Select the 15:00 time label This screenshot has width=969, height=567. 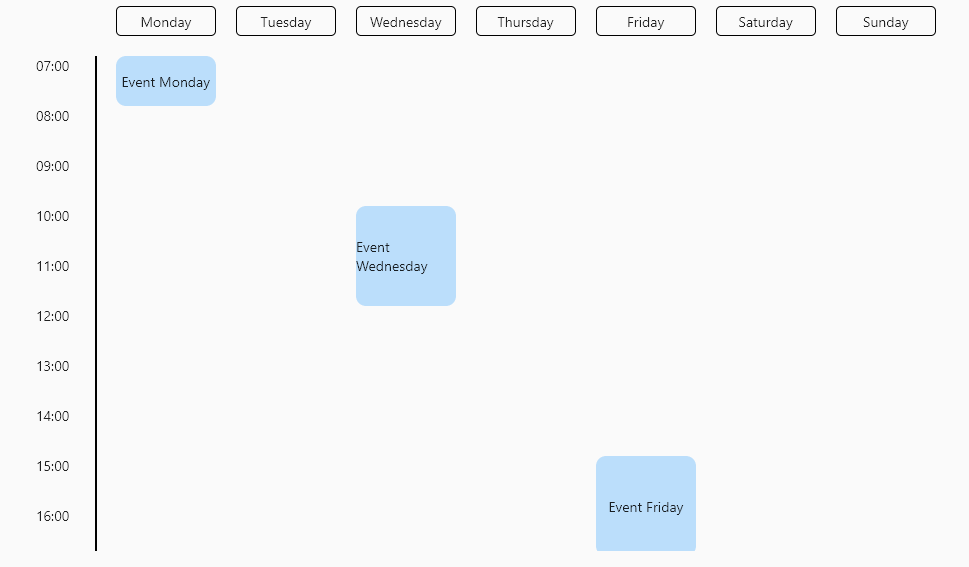[x=53, y=466]
